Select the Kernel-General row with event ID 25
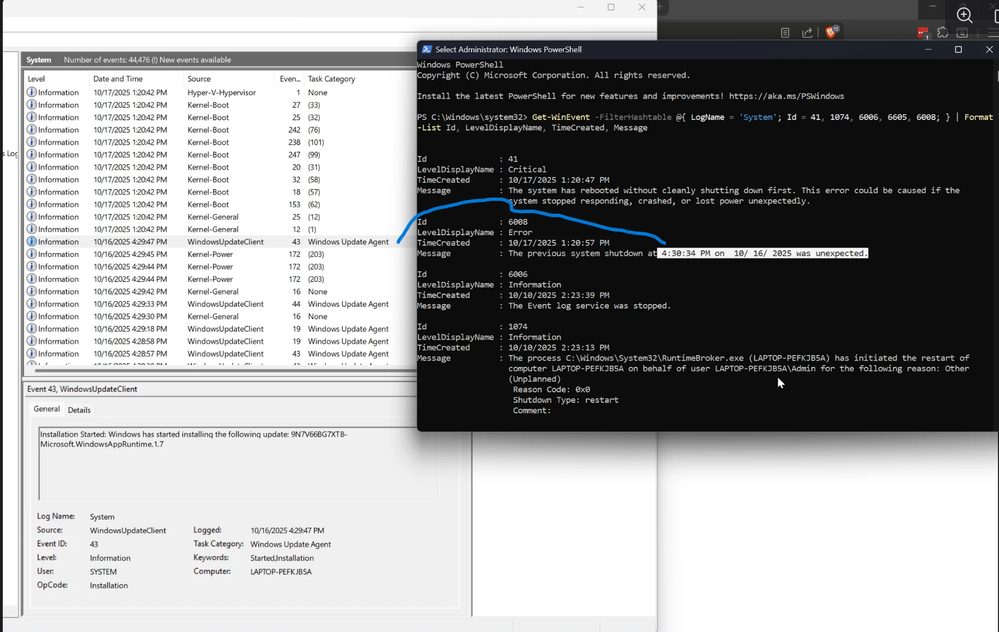This screenshot has width=999, height=632. (x=220, y=217)
